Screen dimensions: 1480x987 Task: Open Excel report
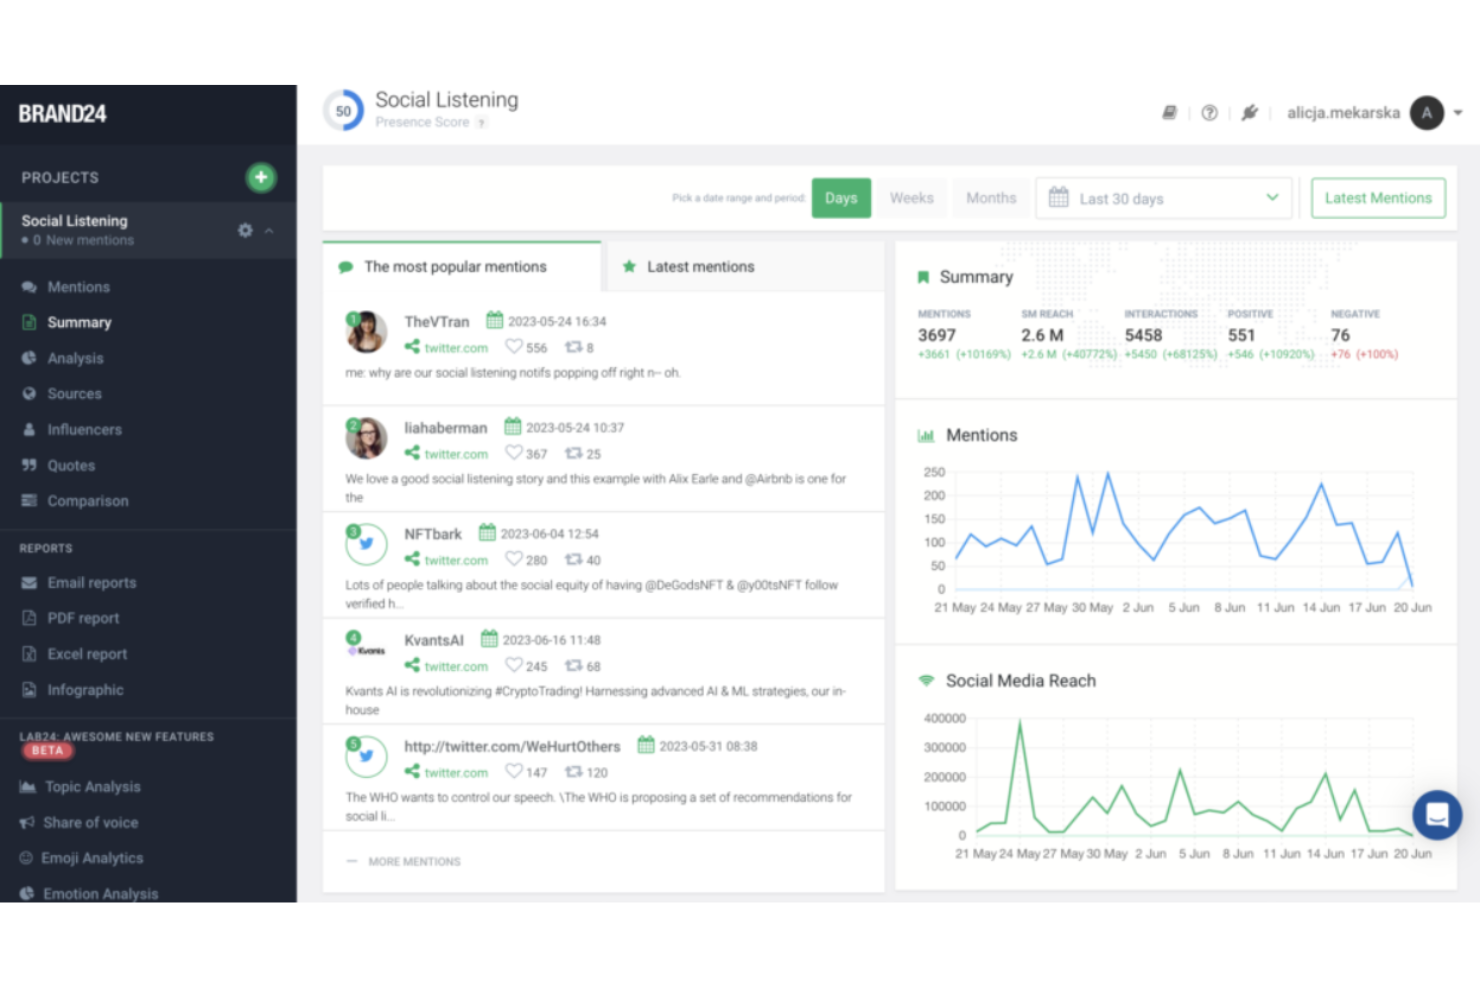point(87,654)
